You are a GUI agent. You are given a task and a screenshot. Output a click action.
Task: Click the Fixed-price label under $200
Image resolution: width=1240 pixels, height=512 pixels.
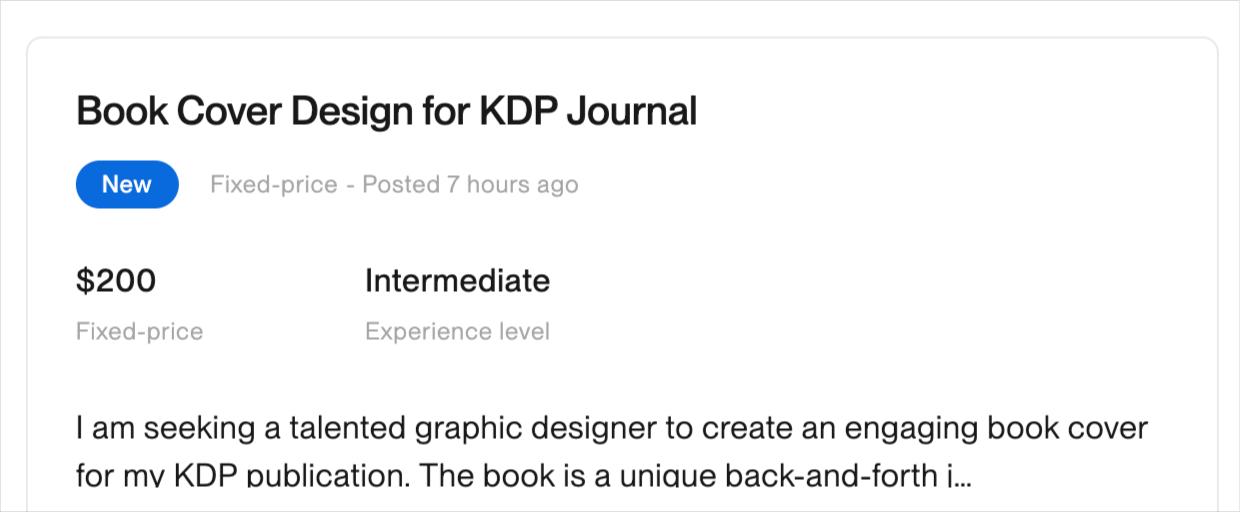point(139,332)
